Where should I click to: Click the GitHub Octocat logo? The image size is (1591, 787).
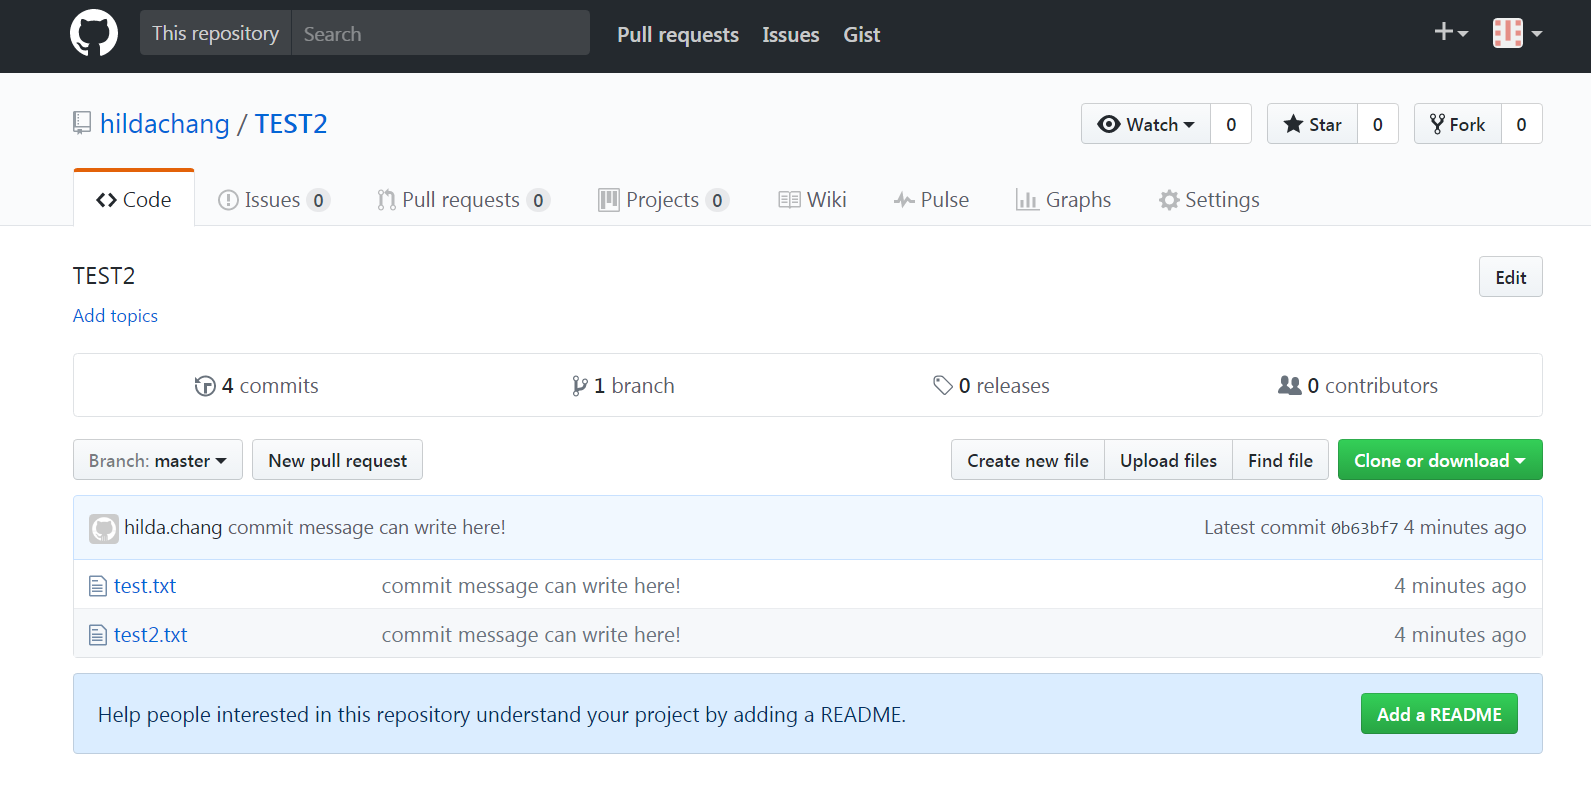(x=94, y=33)
